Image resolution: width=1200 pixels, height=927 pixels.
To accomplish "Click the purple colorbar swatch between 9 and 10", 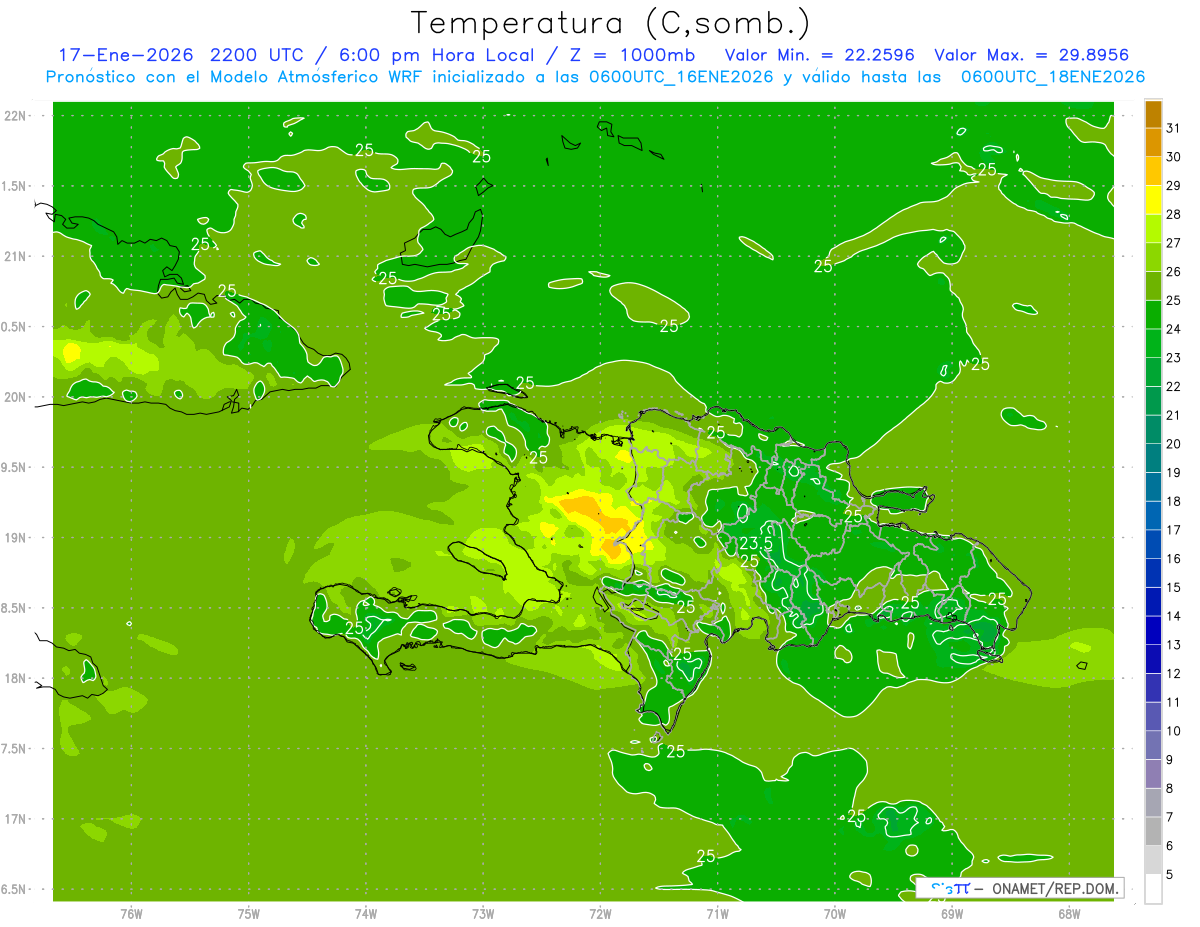I will pos(1153,745).
